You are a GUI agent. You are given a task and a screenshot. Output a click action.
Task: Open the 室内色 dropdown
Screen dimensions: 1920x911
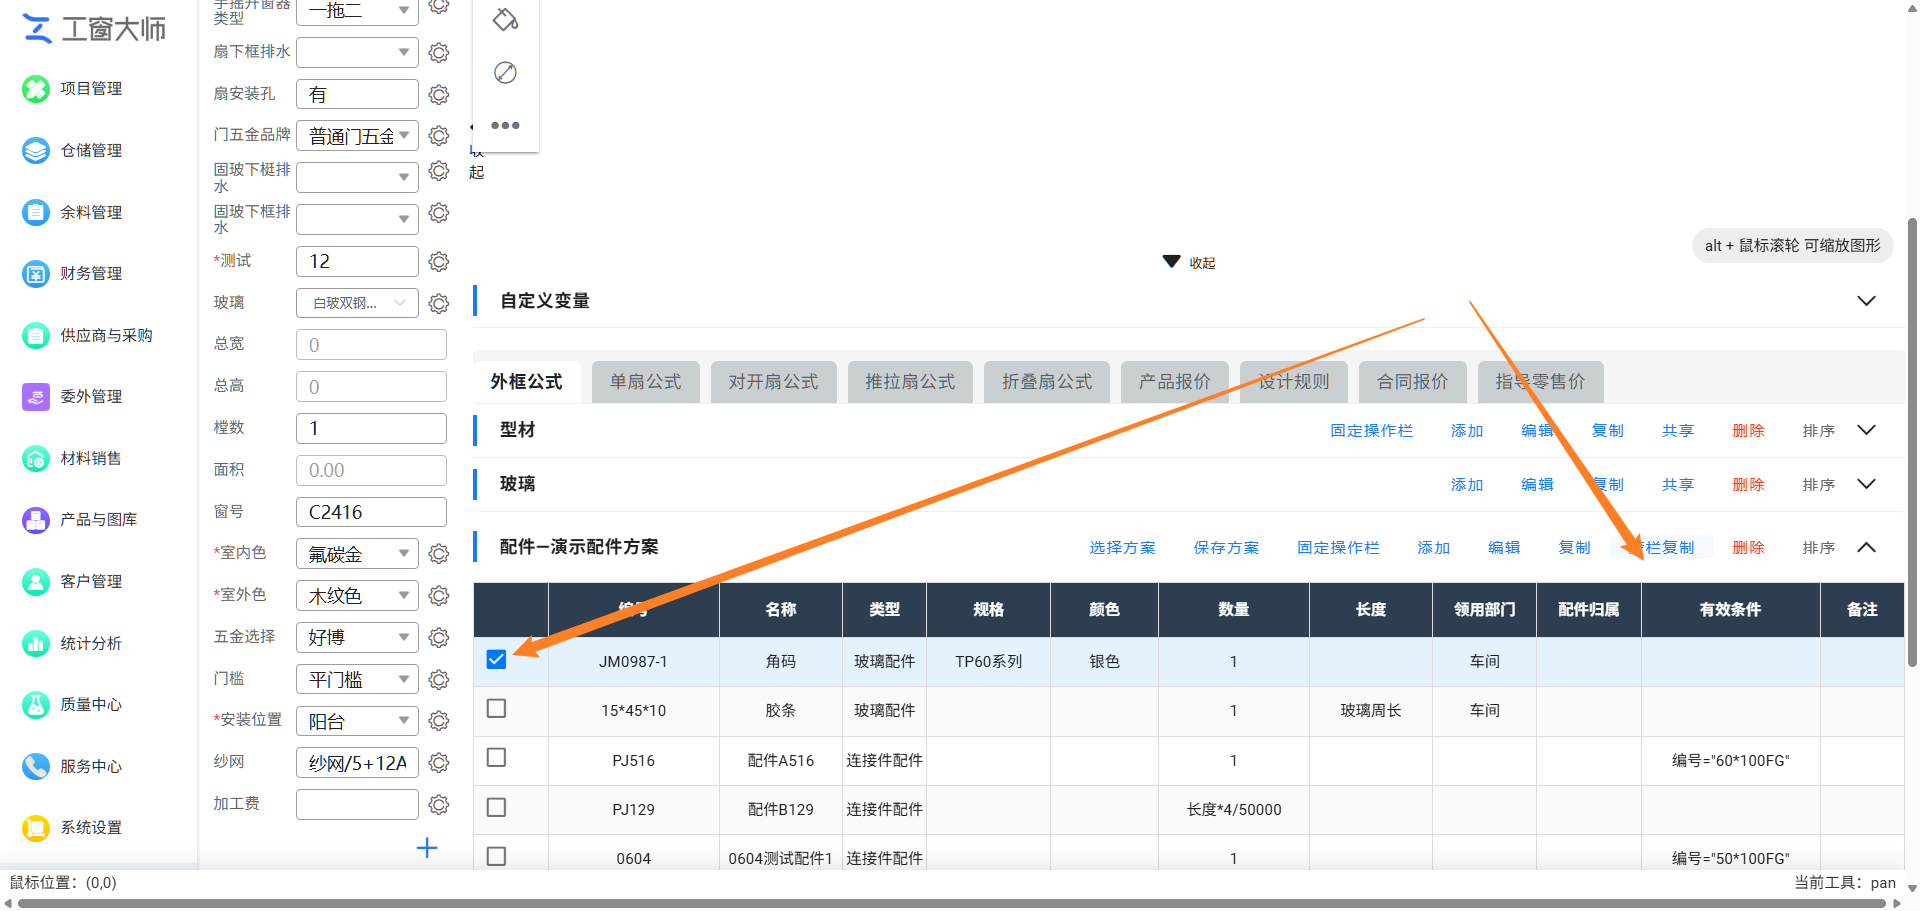[x=357, y=554]
